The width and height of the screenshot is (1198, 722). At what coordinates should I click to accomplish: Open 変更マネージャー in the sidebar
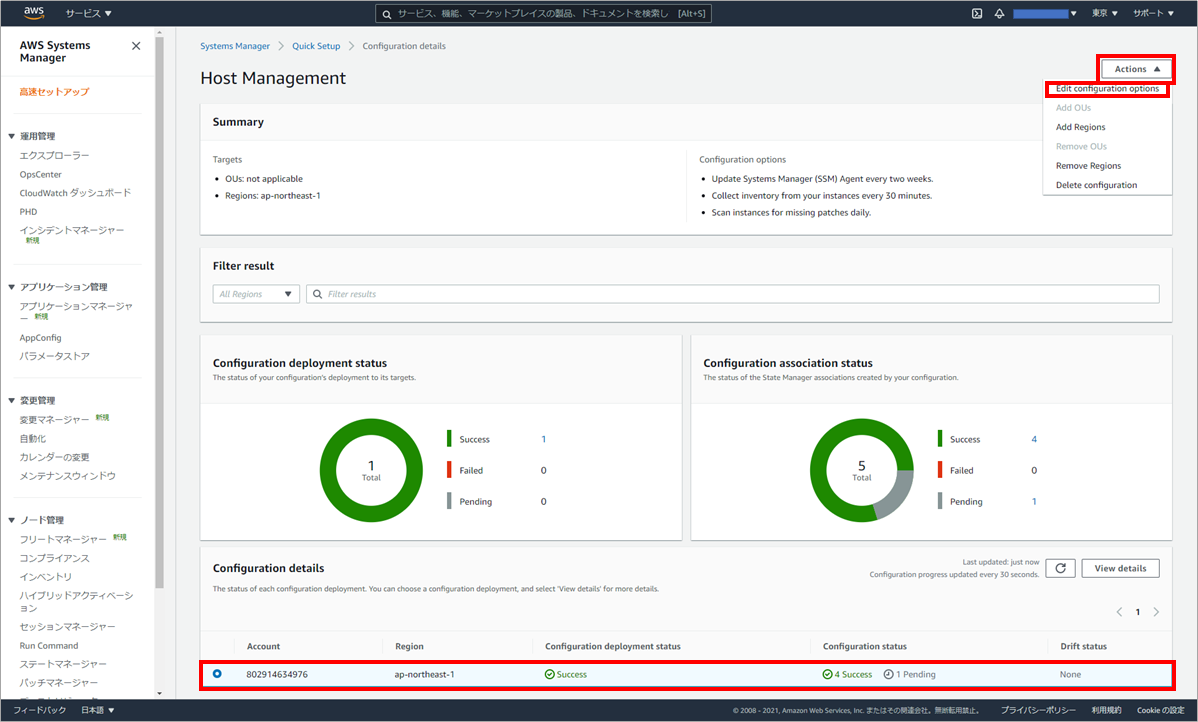click(54, 419)
